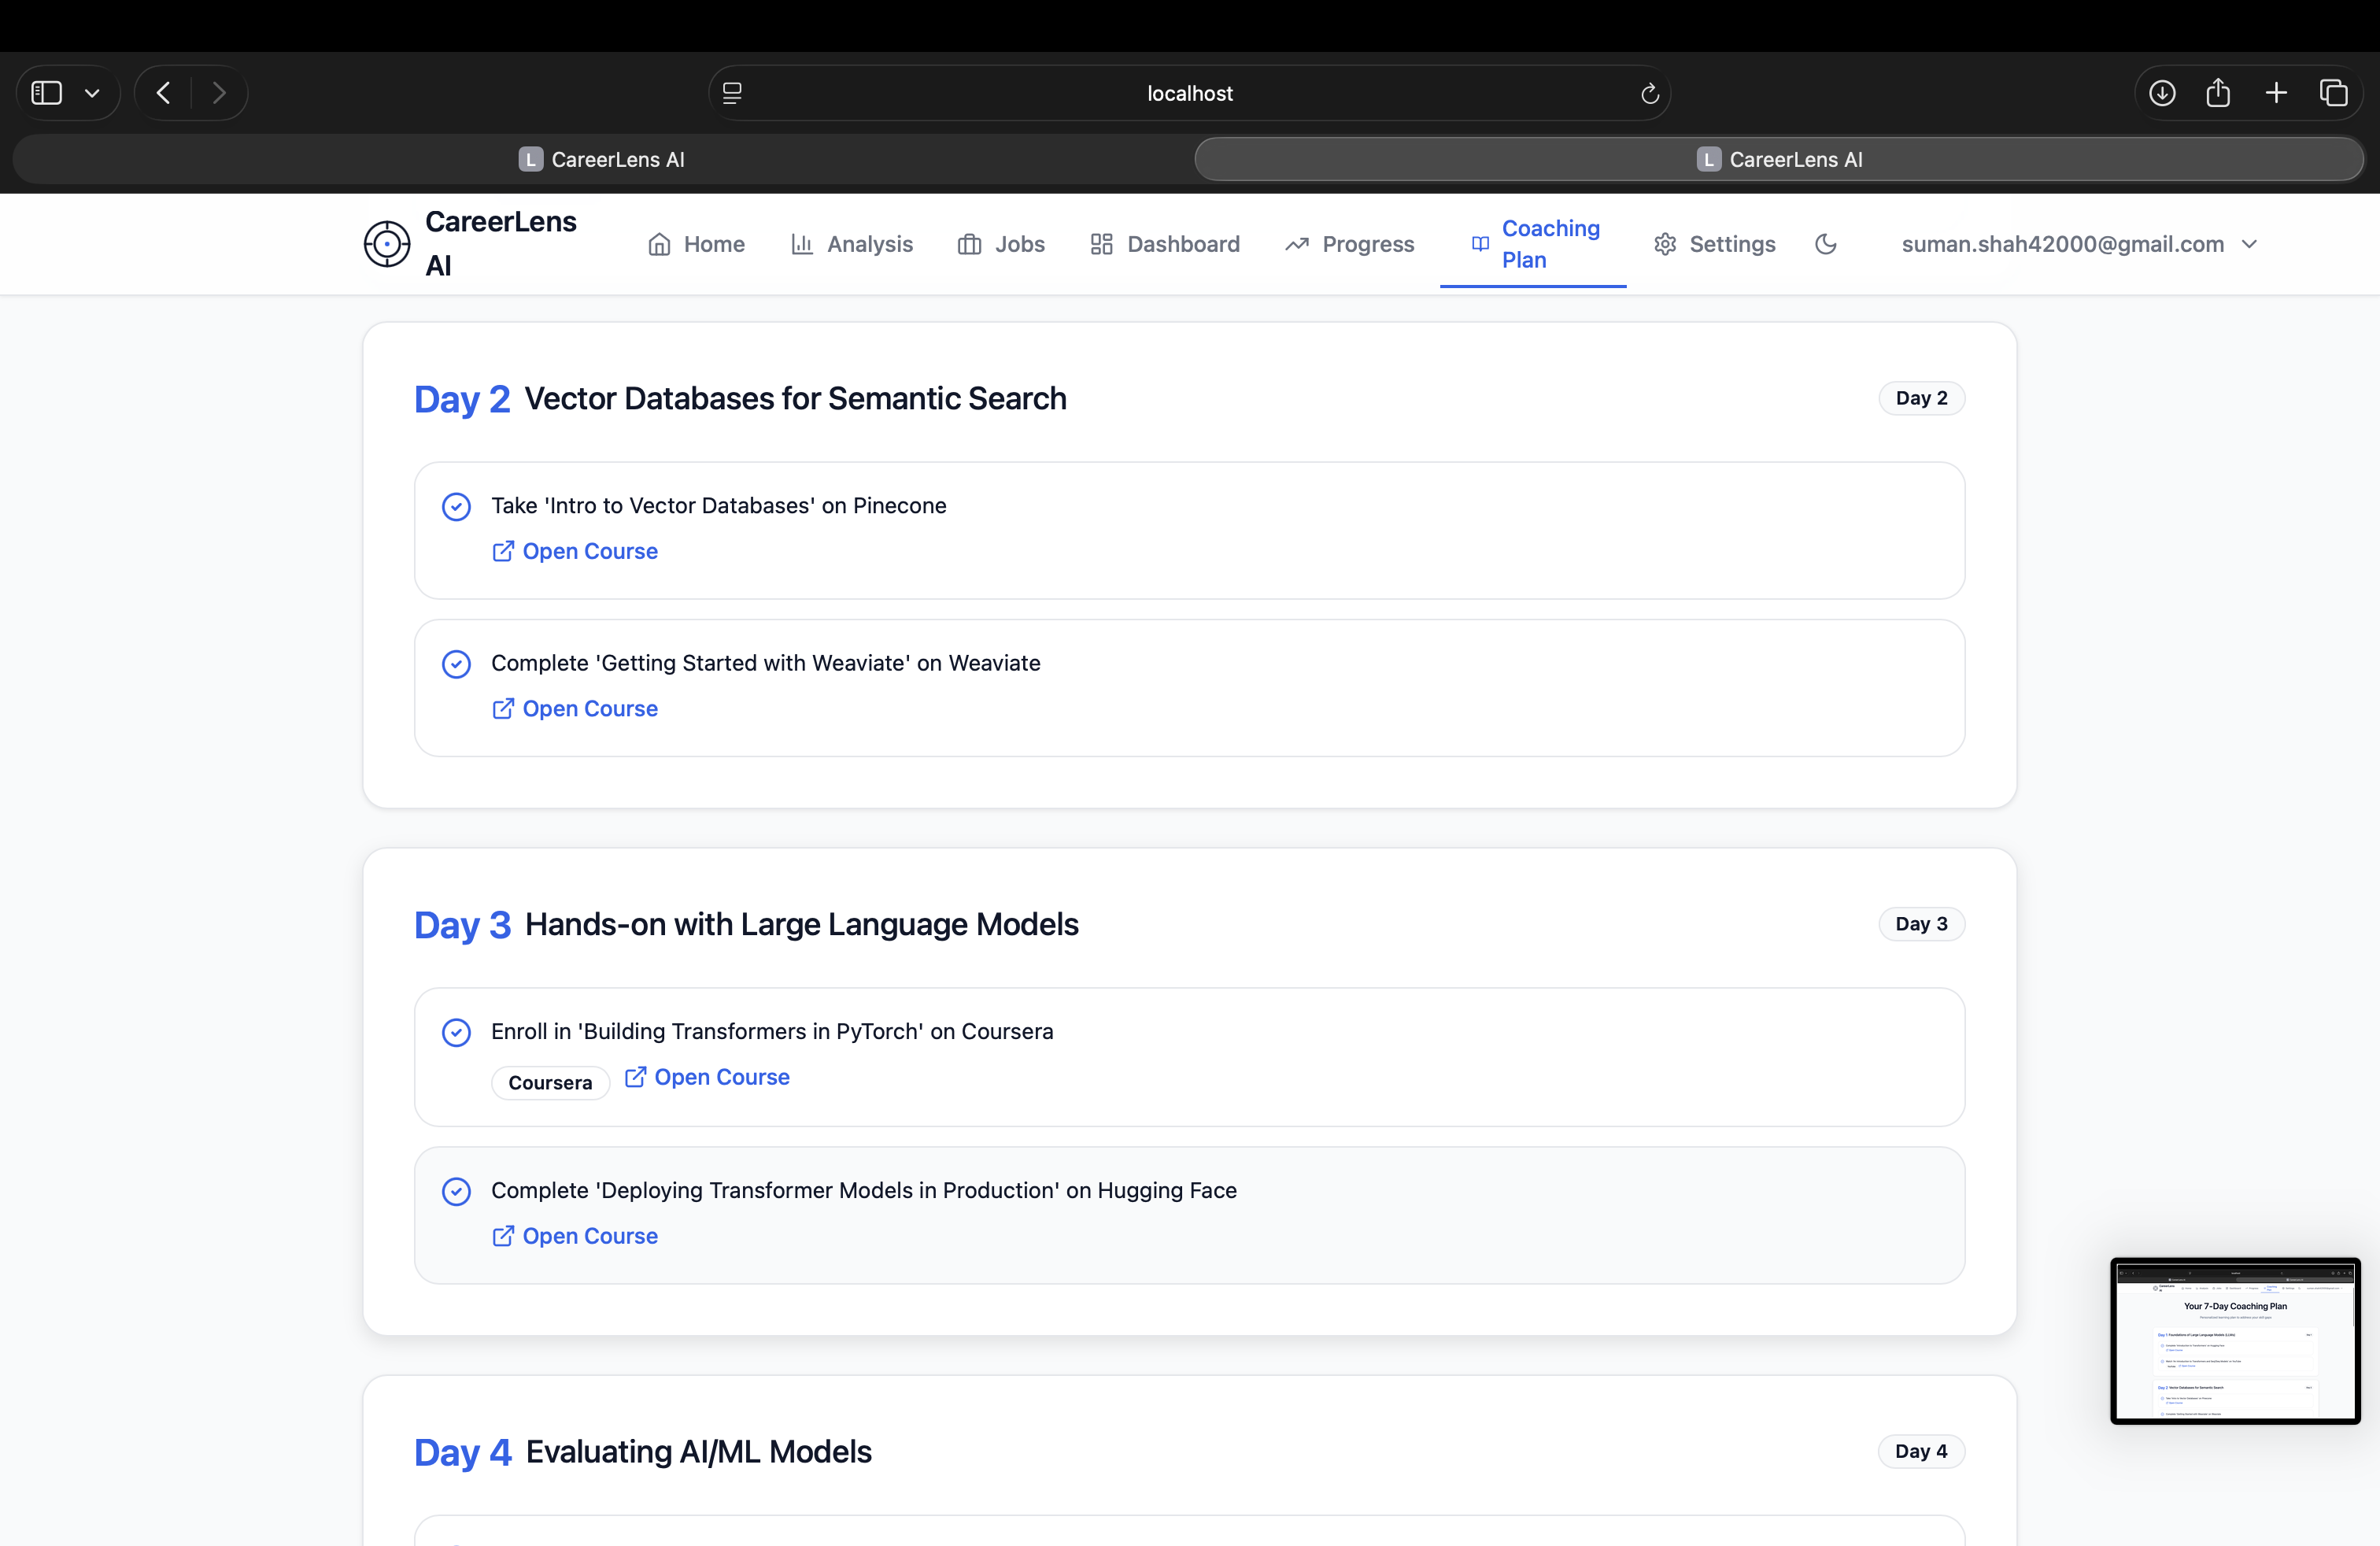Screen dimensions: 2380x1546
Task: Click the CareerLens AI target logo icon
Action: coord(387,244)
